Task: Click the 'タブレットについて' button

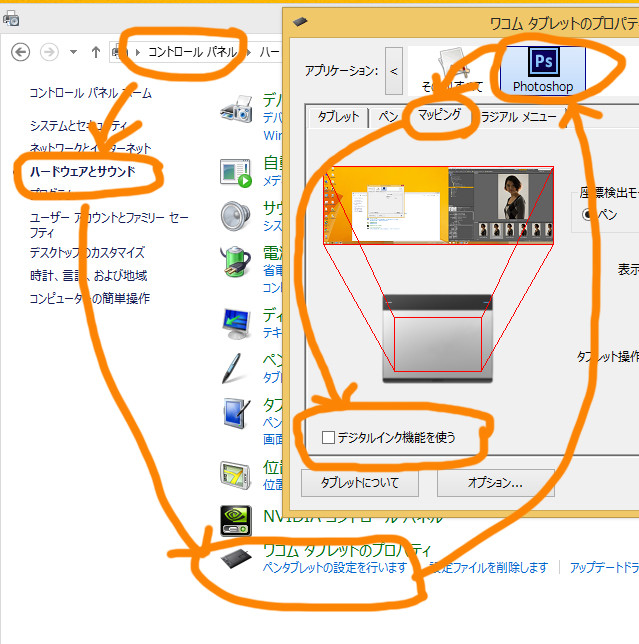Action: pyautogui.click(x=360, y=483)
